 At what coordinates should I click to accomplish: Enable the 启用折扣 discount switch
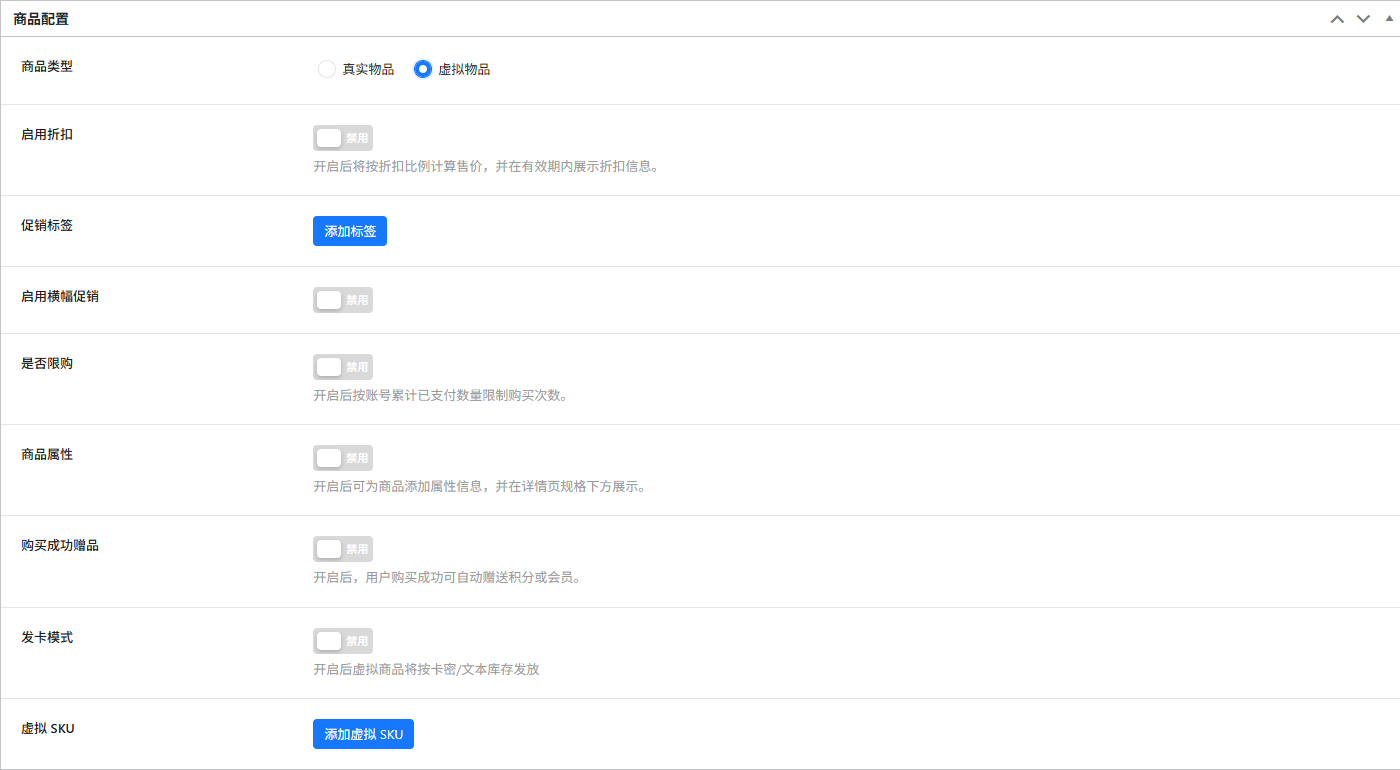[343, 138]
